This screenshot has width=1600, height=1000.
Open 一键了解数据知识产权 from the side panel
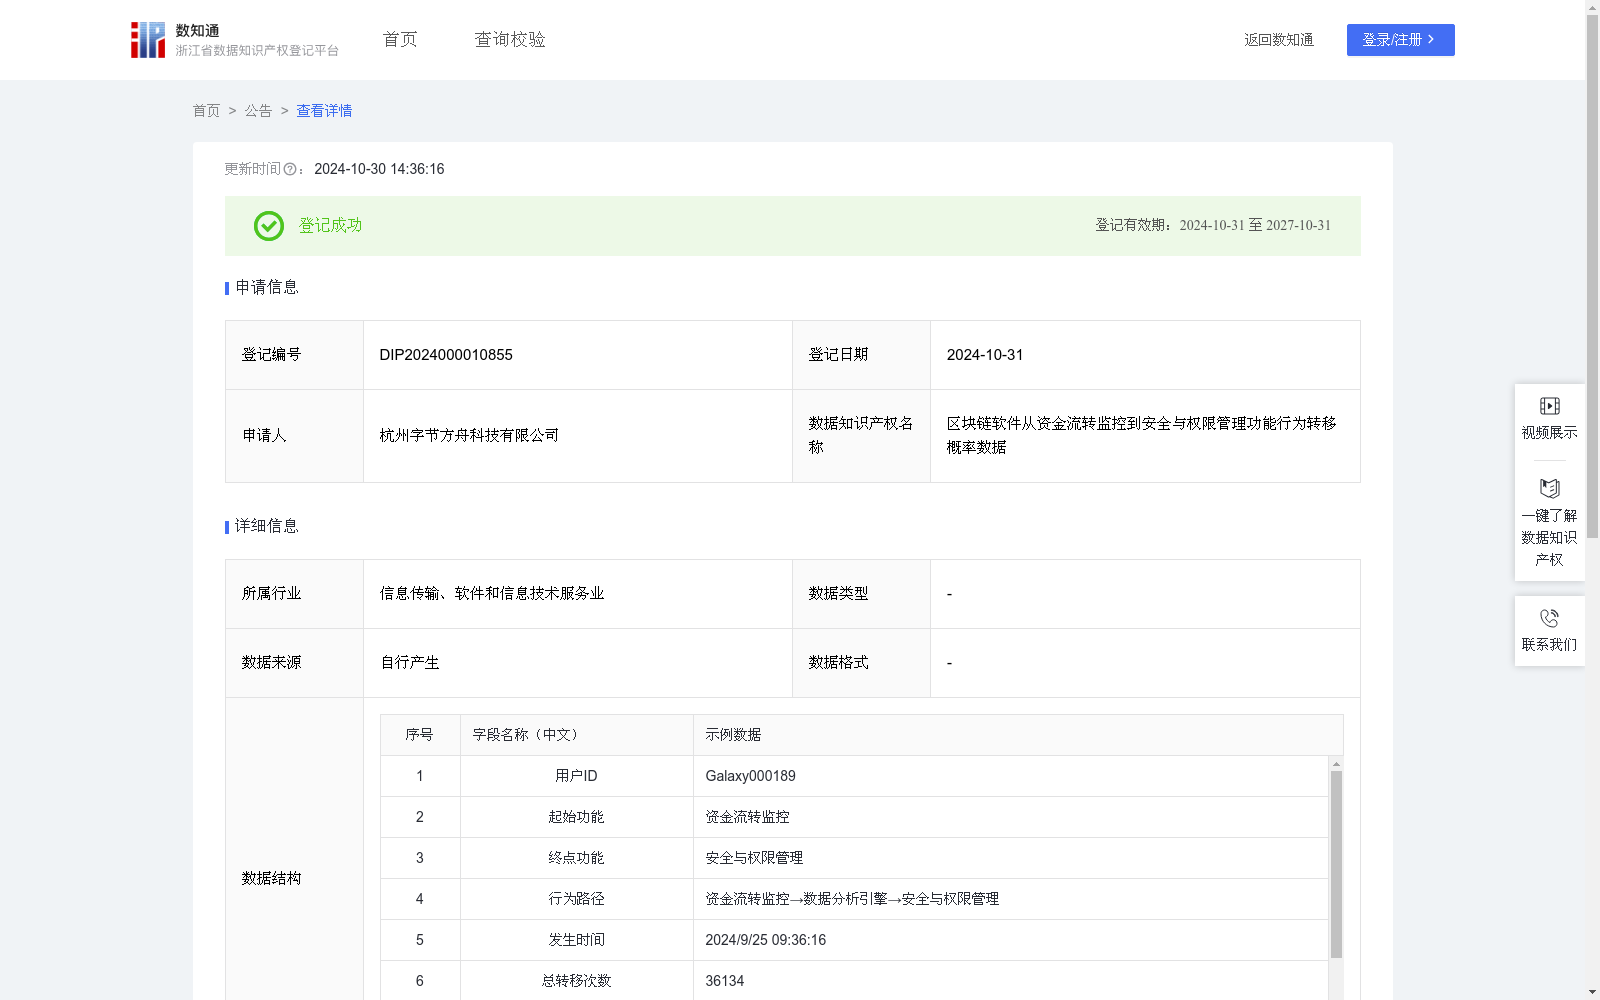[x=1549, y=523]
